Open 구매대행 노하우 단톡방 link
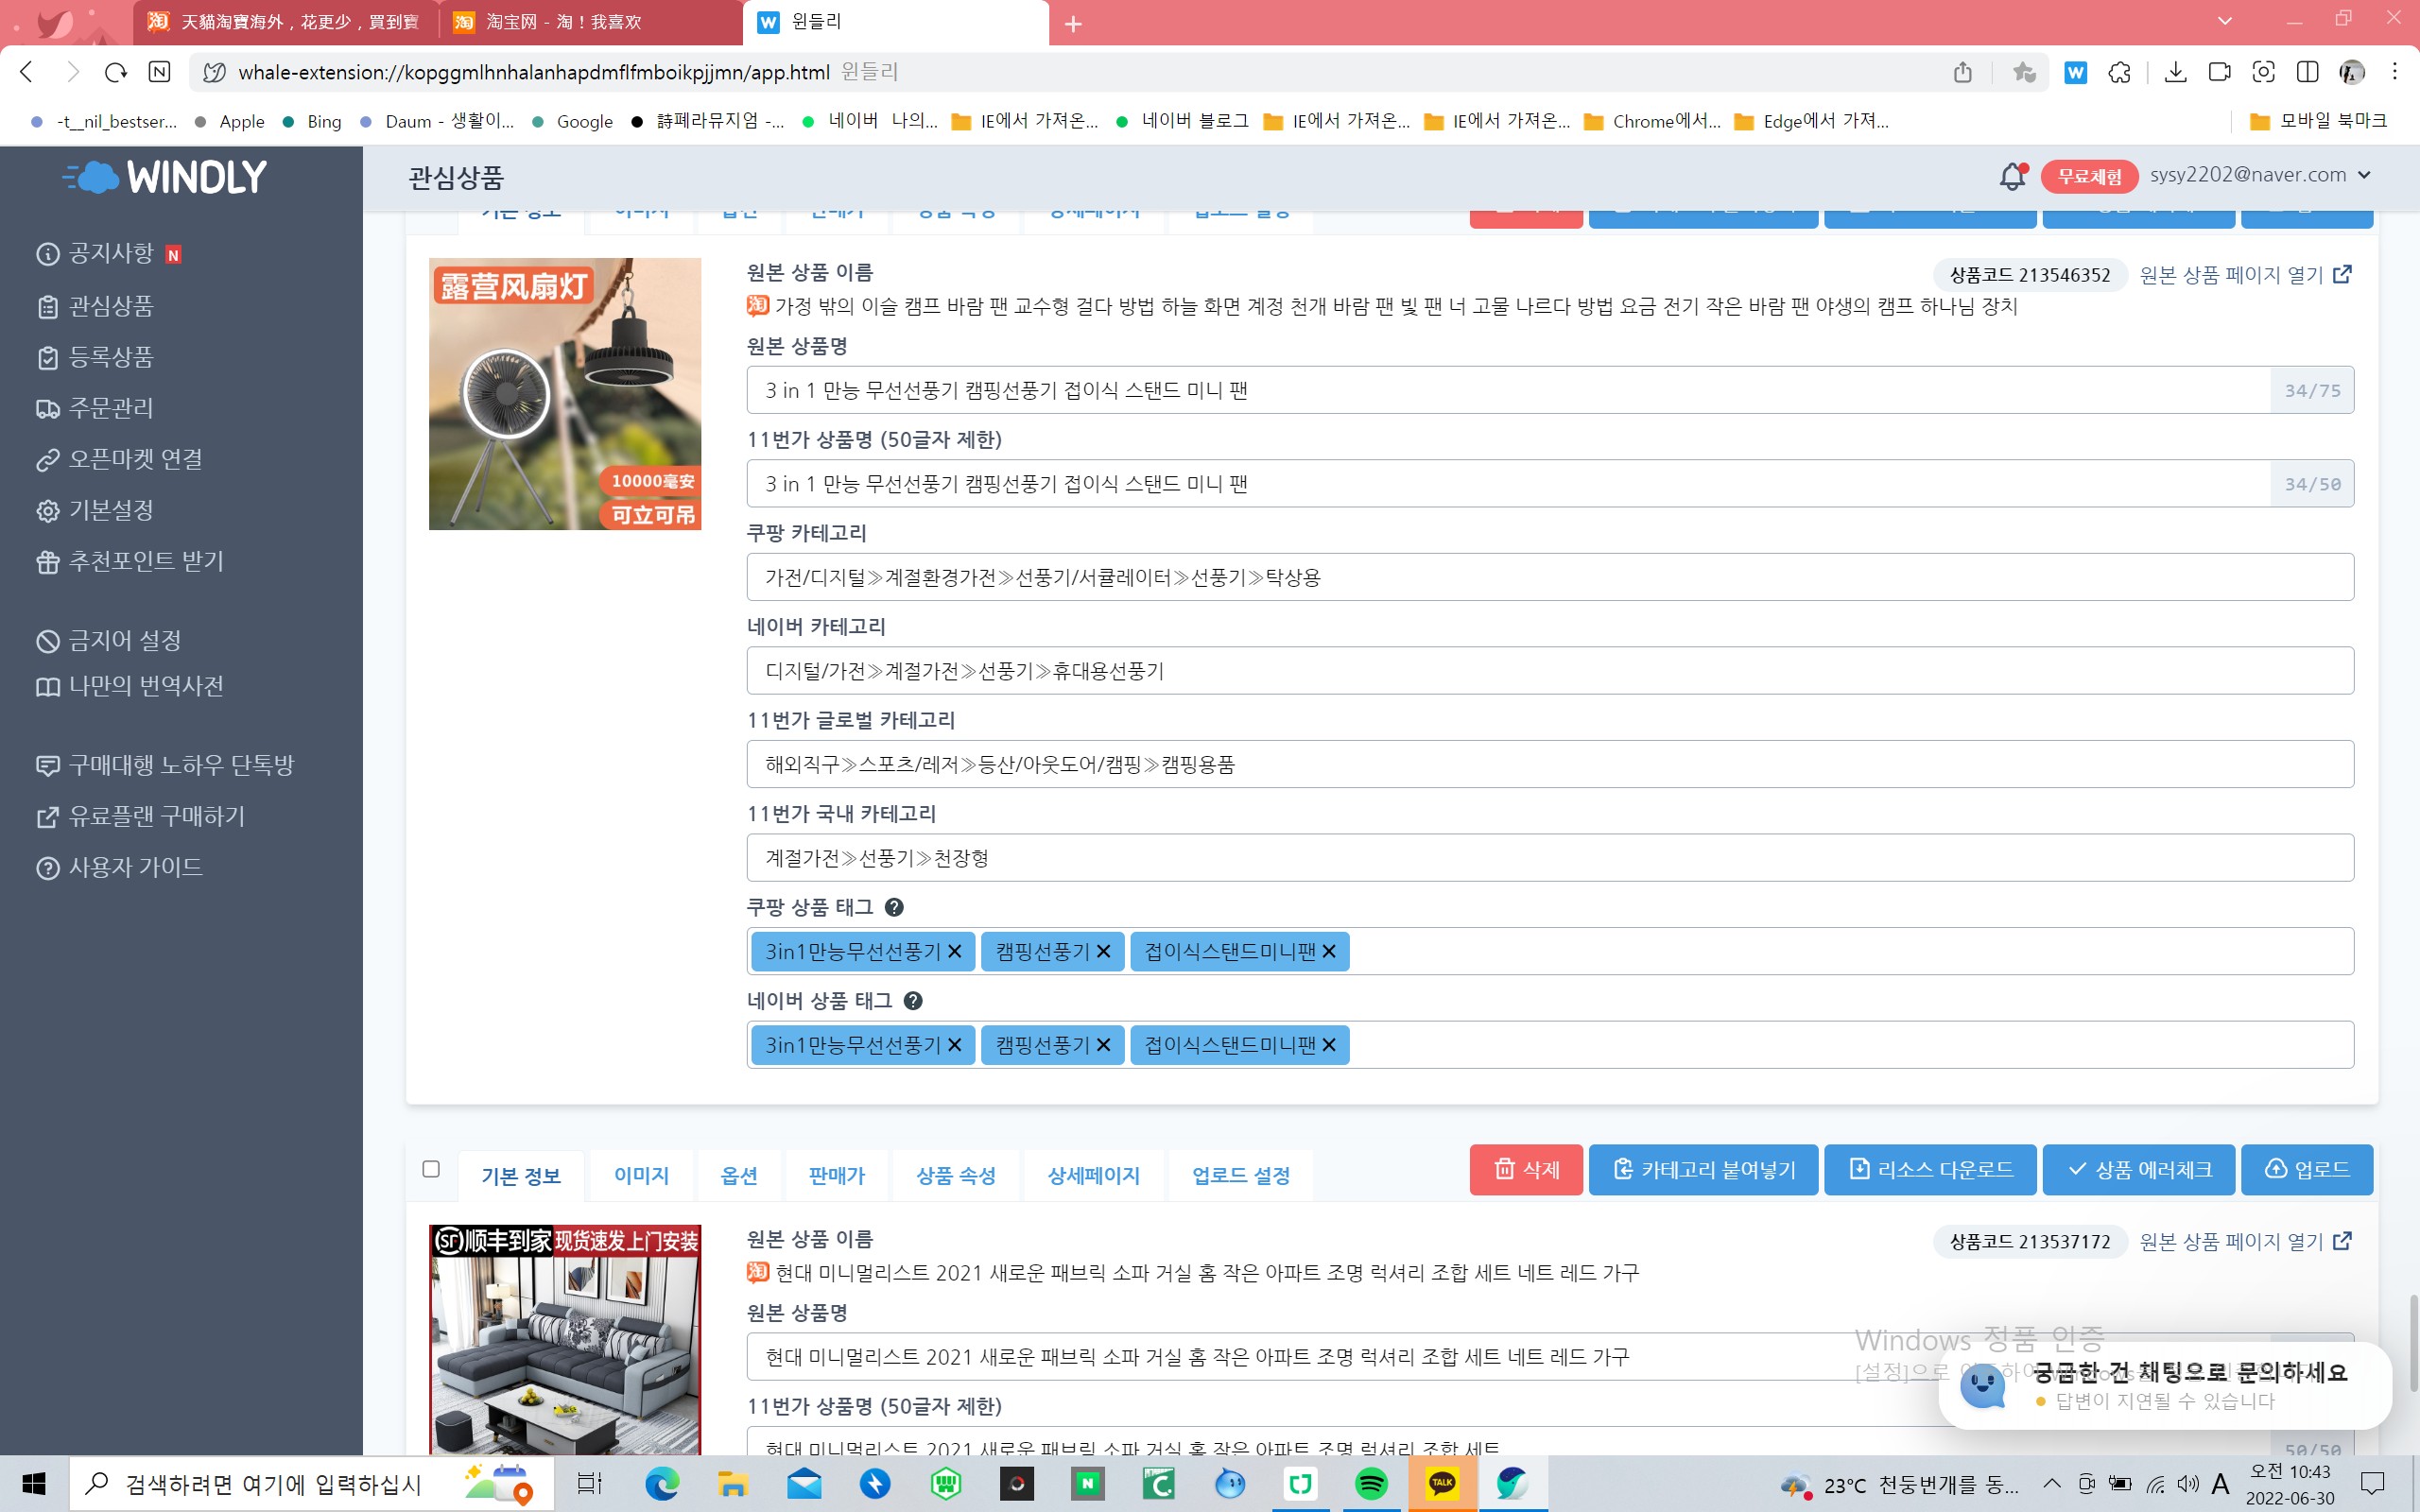Image resolution: width=2420 pixels, height=1512 pixels. point(165,765)
